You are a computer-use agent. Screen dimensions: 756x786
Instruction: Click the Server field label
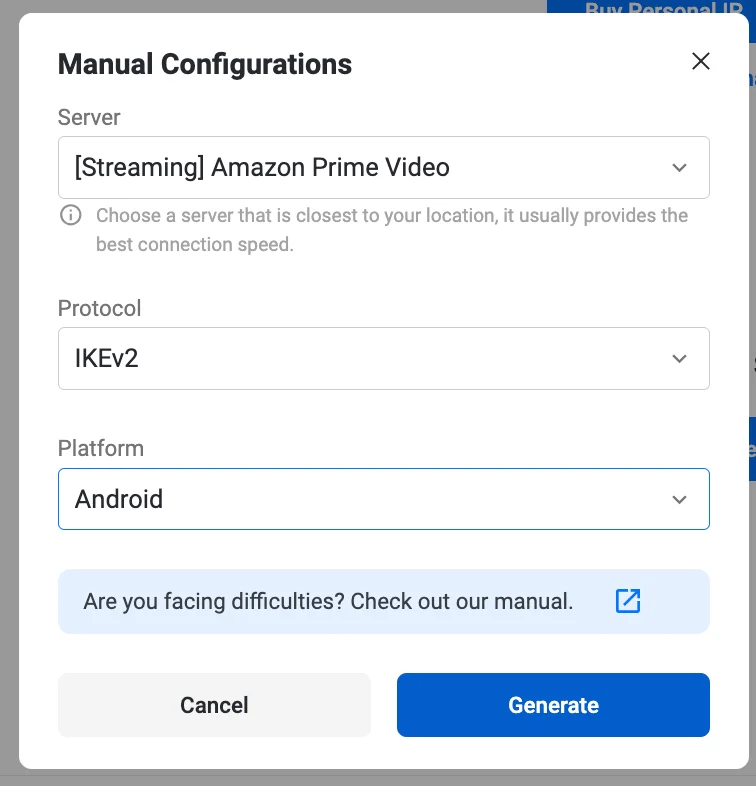click(x=89, y=117)
